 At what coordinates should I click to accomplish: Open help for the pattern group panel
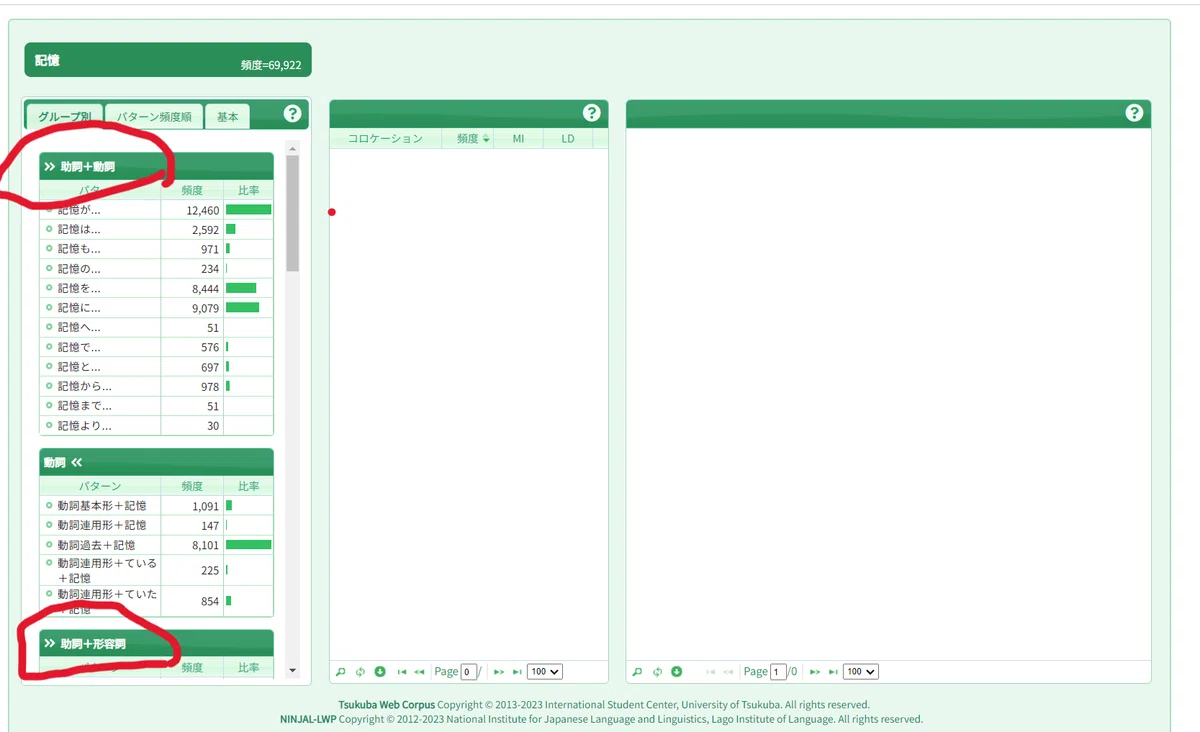[x=292, y=113]
